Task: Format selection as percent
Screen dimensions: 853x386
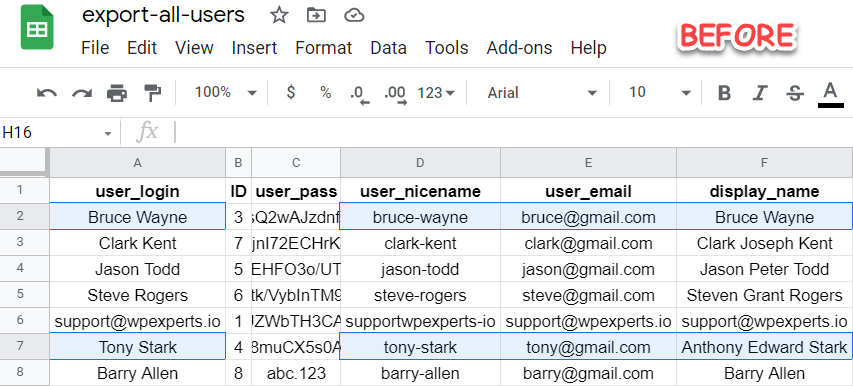Action: click(x=326, y=92)
